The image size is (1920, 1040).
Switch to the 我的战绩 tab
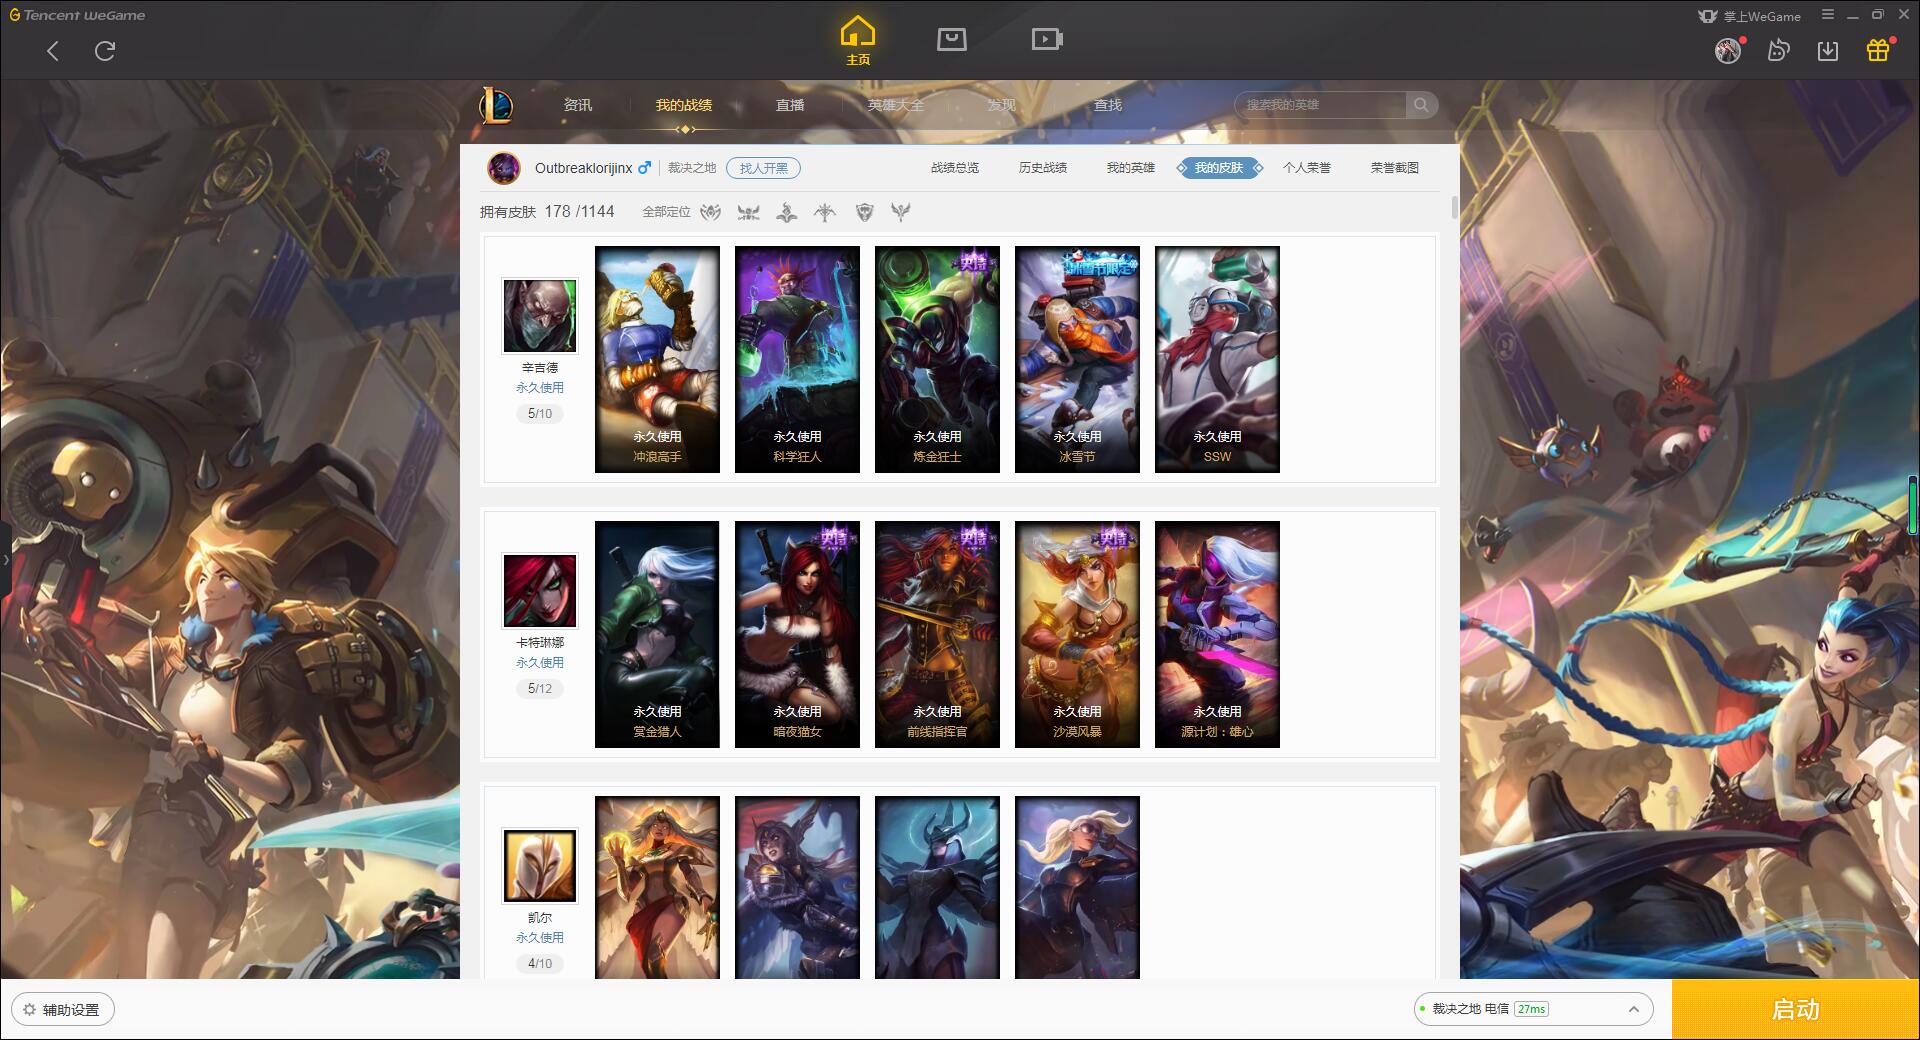point(684,105)
